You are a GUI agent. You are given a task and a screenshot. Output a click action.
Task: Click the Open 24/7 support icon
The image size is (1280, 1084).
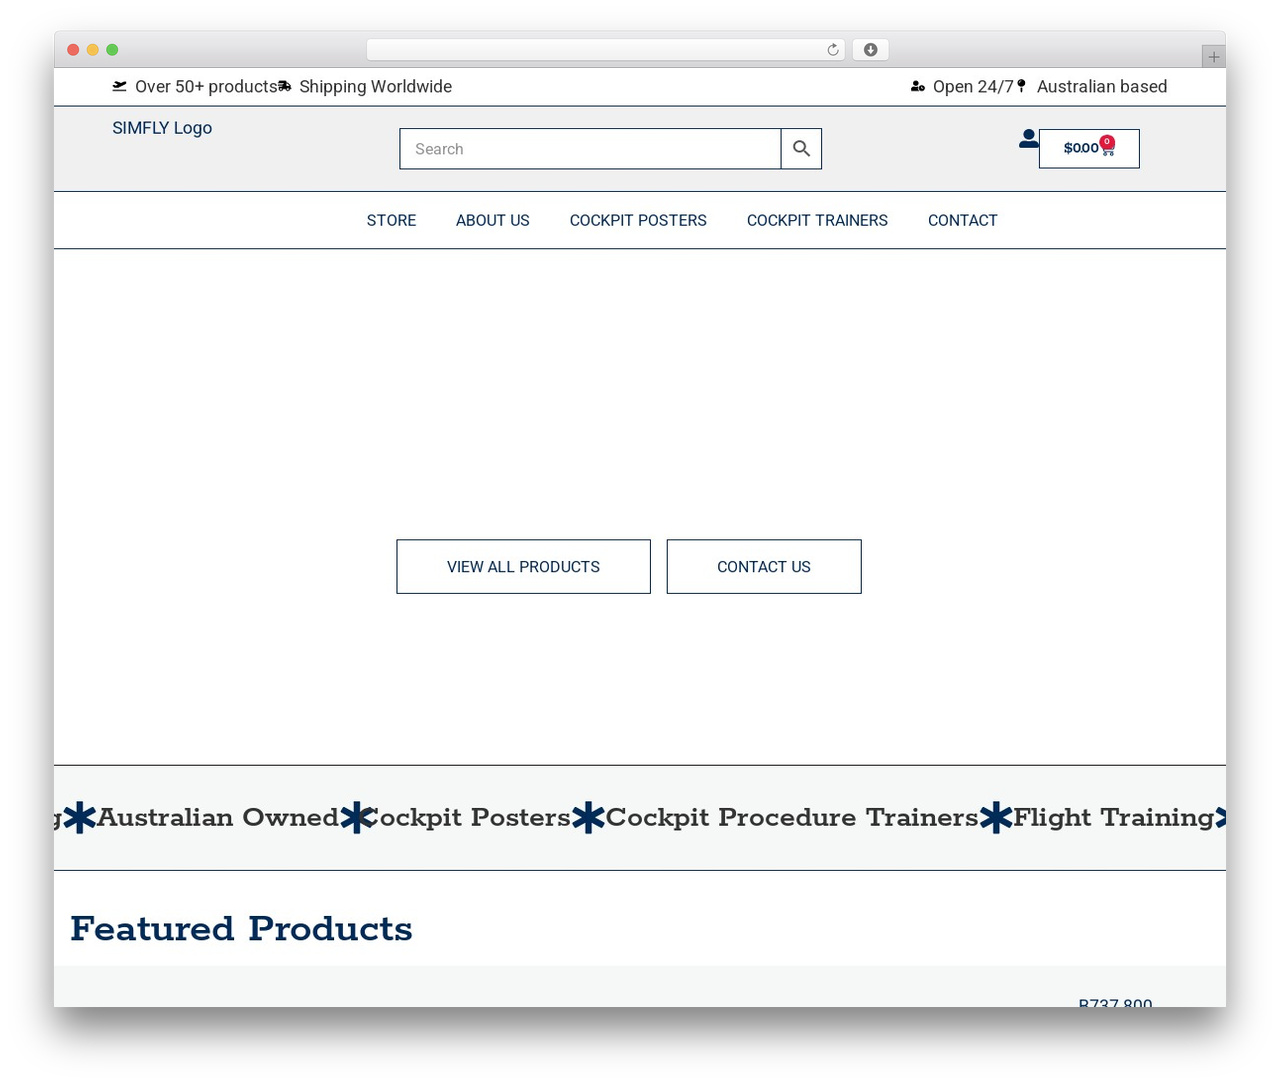click(918, 87)
